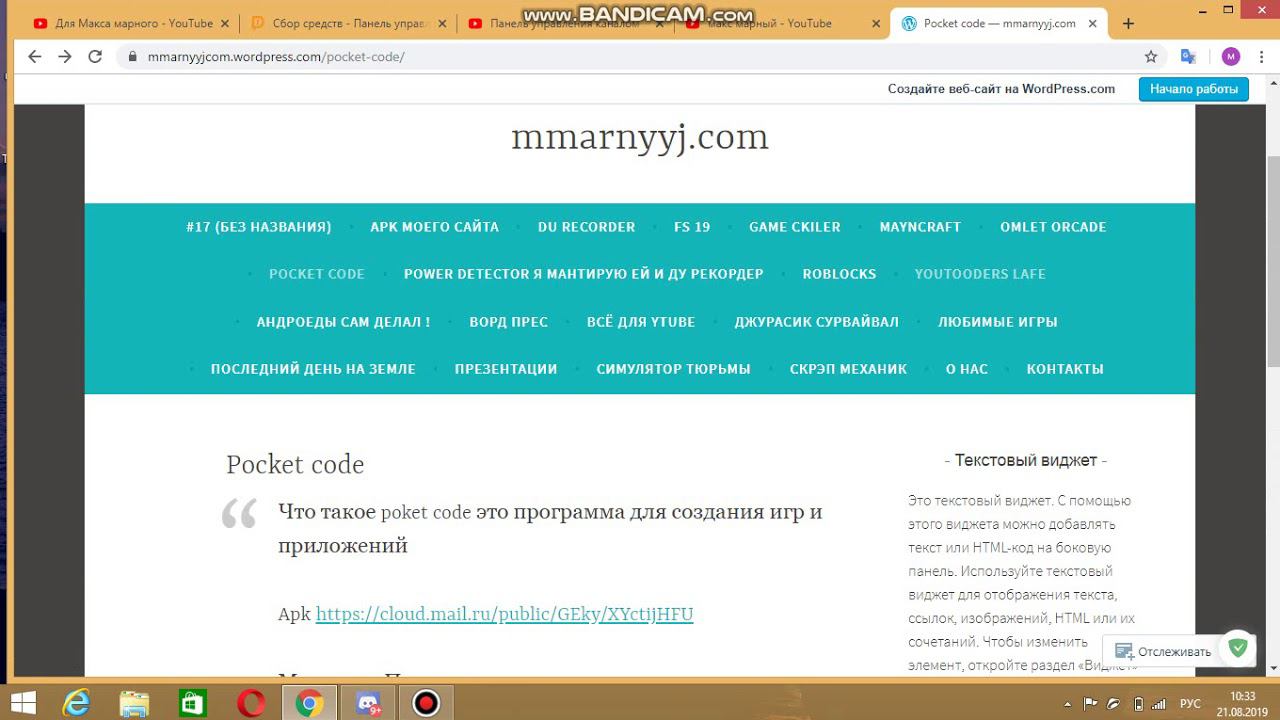
Task: Close the 'Pocket code — mmarnyyj.com' tab
Action: point(1093,24)
